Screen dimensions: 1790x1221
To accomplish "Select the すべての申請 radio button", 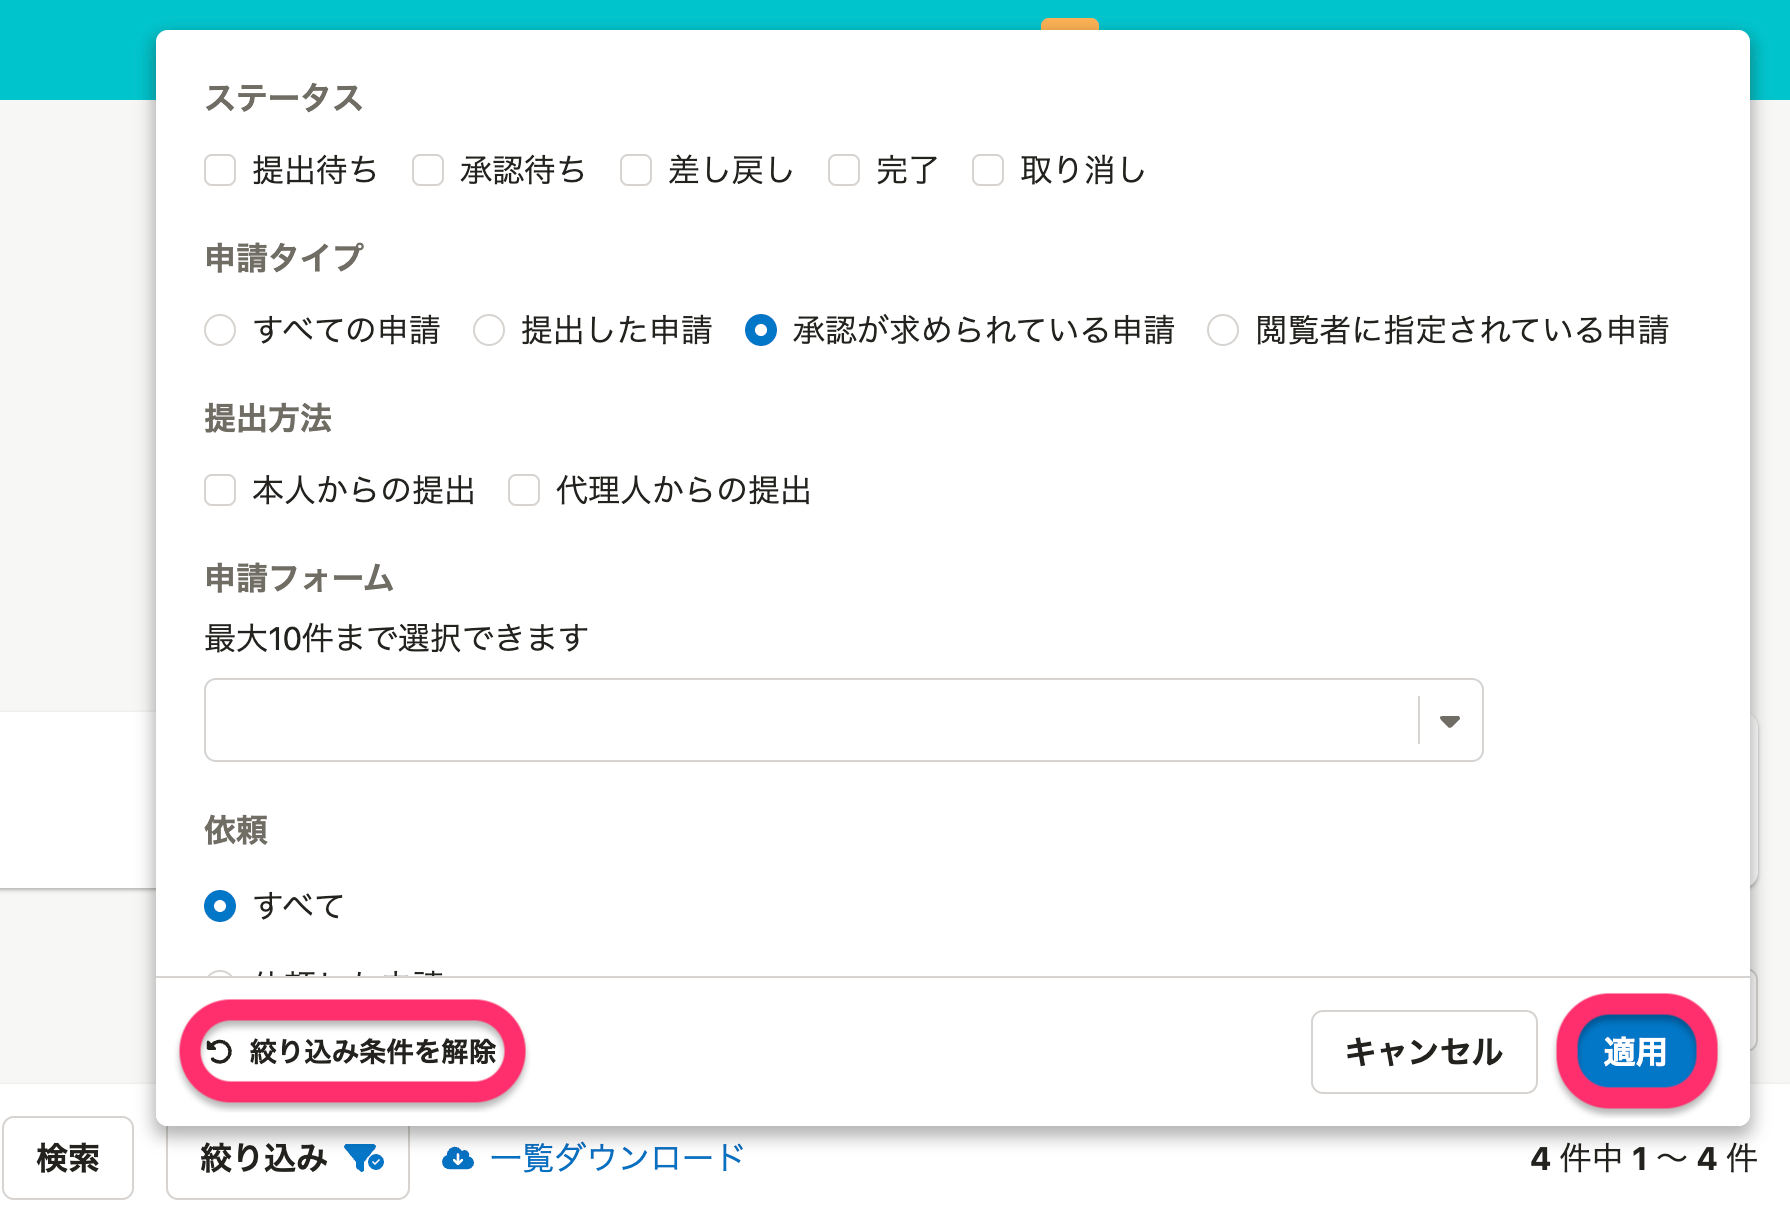I will pyautogui.click(x=220, y=330).
